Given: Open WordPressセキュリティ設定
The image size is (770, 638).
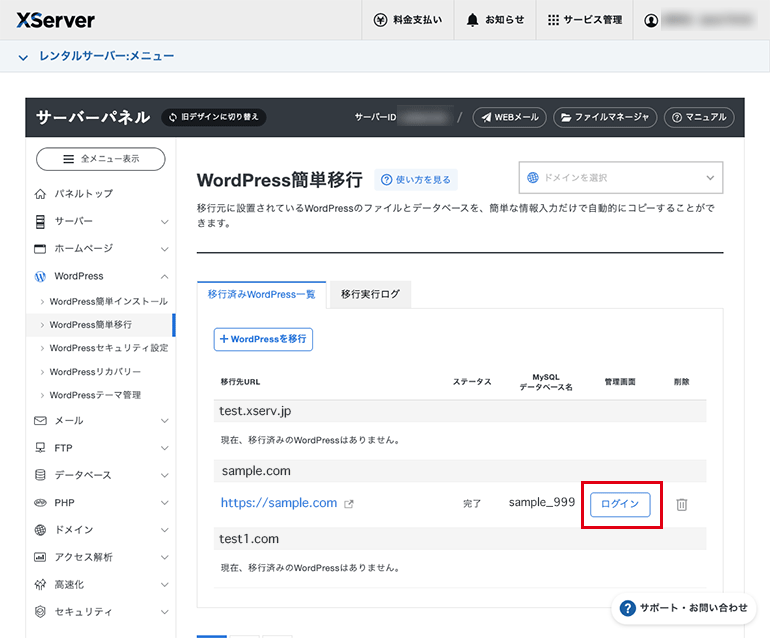Looking at the screenshot, I should pyautogui.click(x=109, y=348).
